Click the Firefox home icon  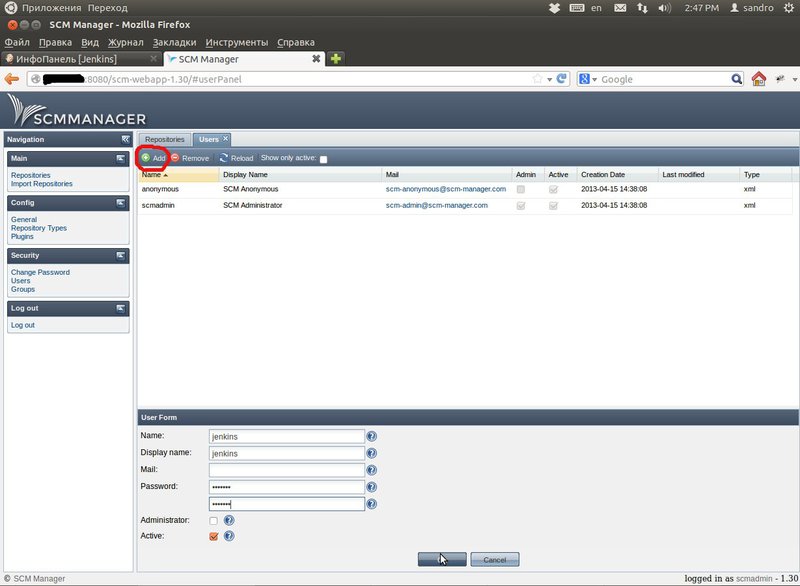click(x=759, y=79)
